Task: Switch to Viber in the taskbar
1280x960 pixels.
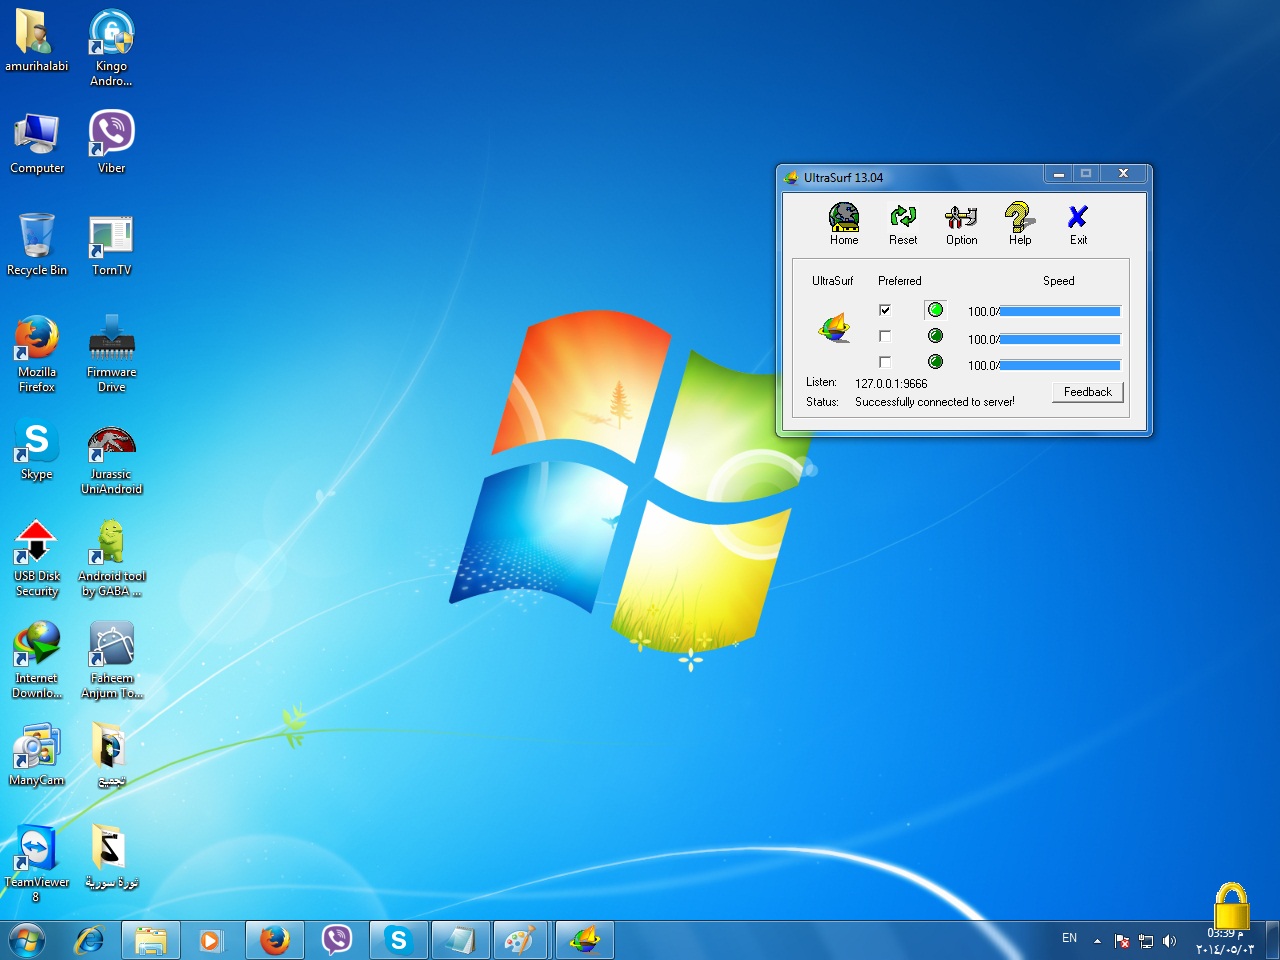Action: tap(337, 940)
